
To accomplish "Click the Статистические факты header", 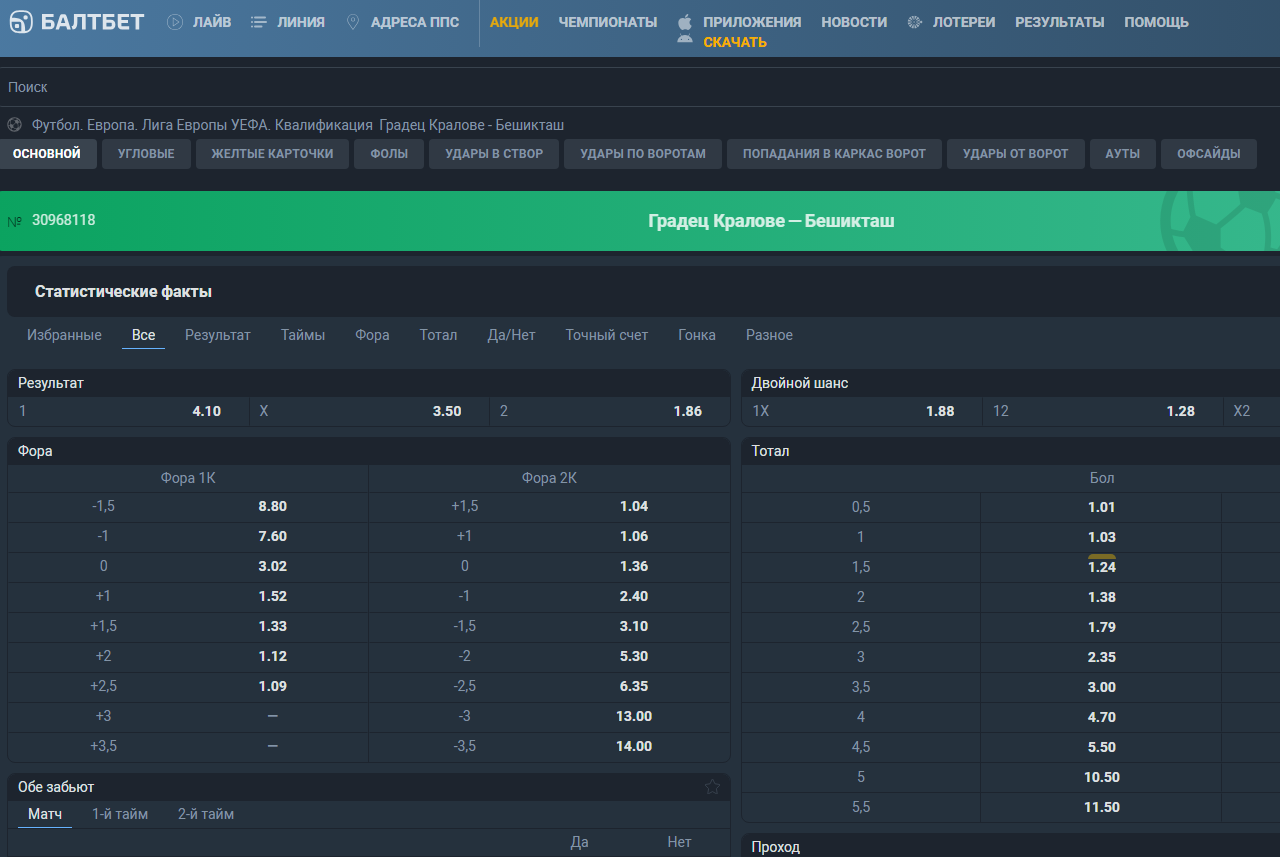I will pyautogui.click(x=123, y=292).
